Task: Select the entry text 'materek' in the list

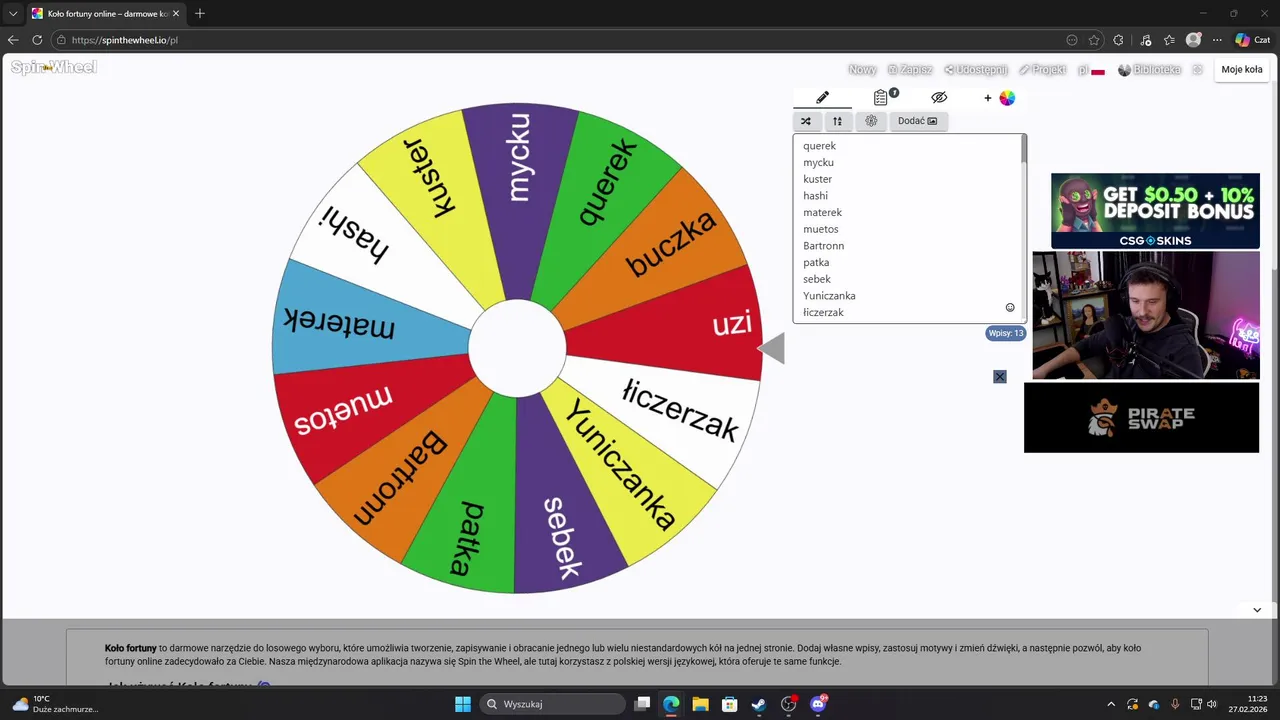Action: (822, 213)
